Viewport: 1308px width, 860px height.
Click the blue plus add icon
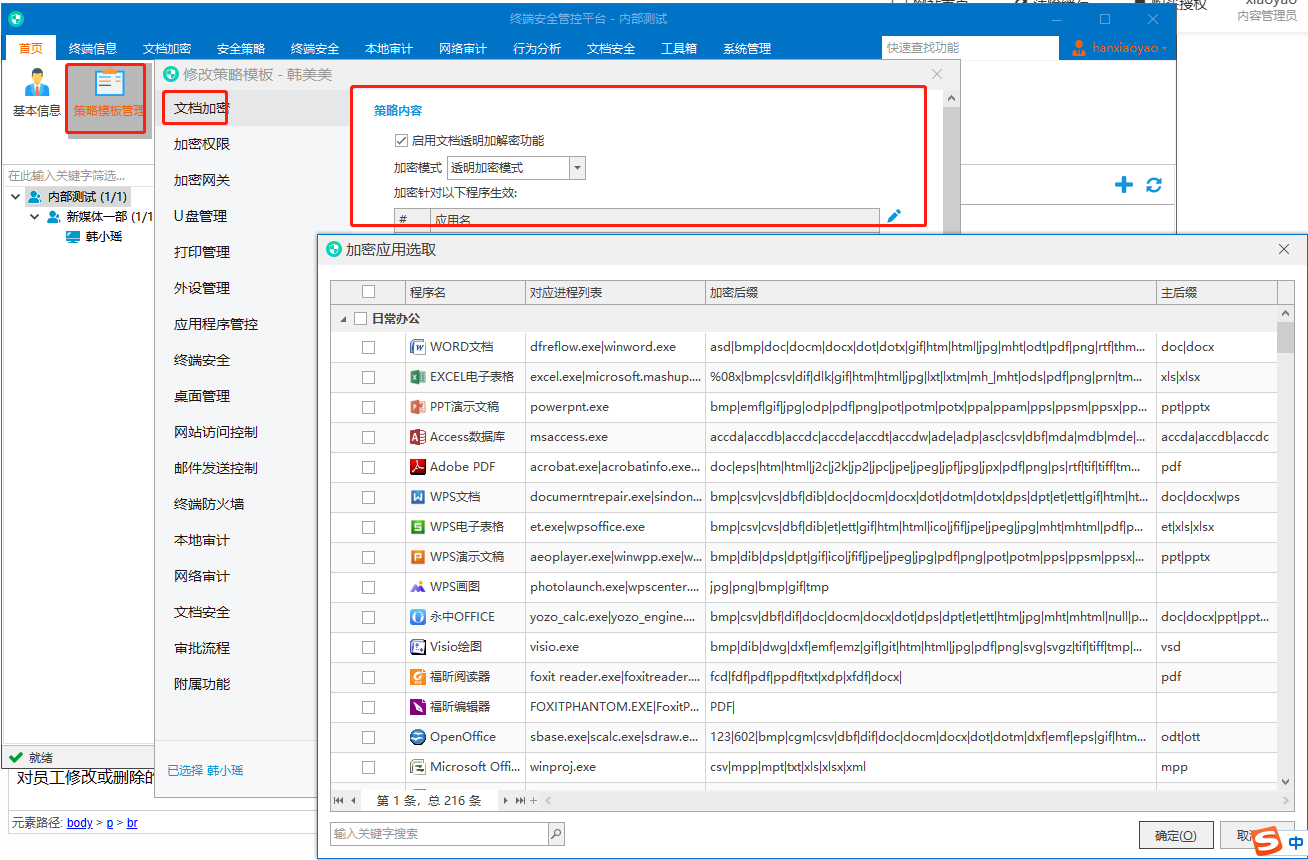(x=1124, y=185)
